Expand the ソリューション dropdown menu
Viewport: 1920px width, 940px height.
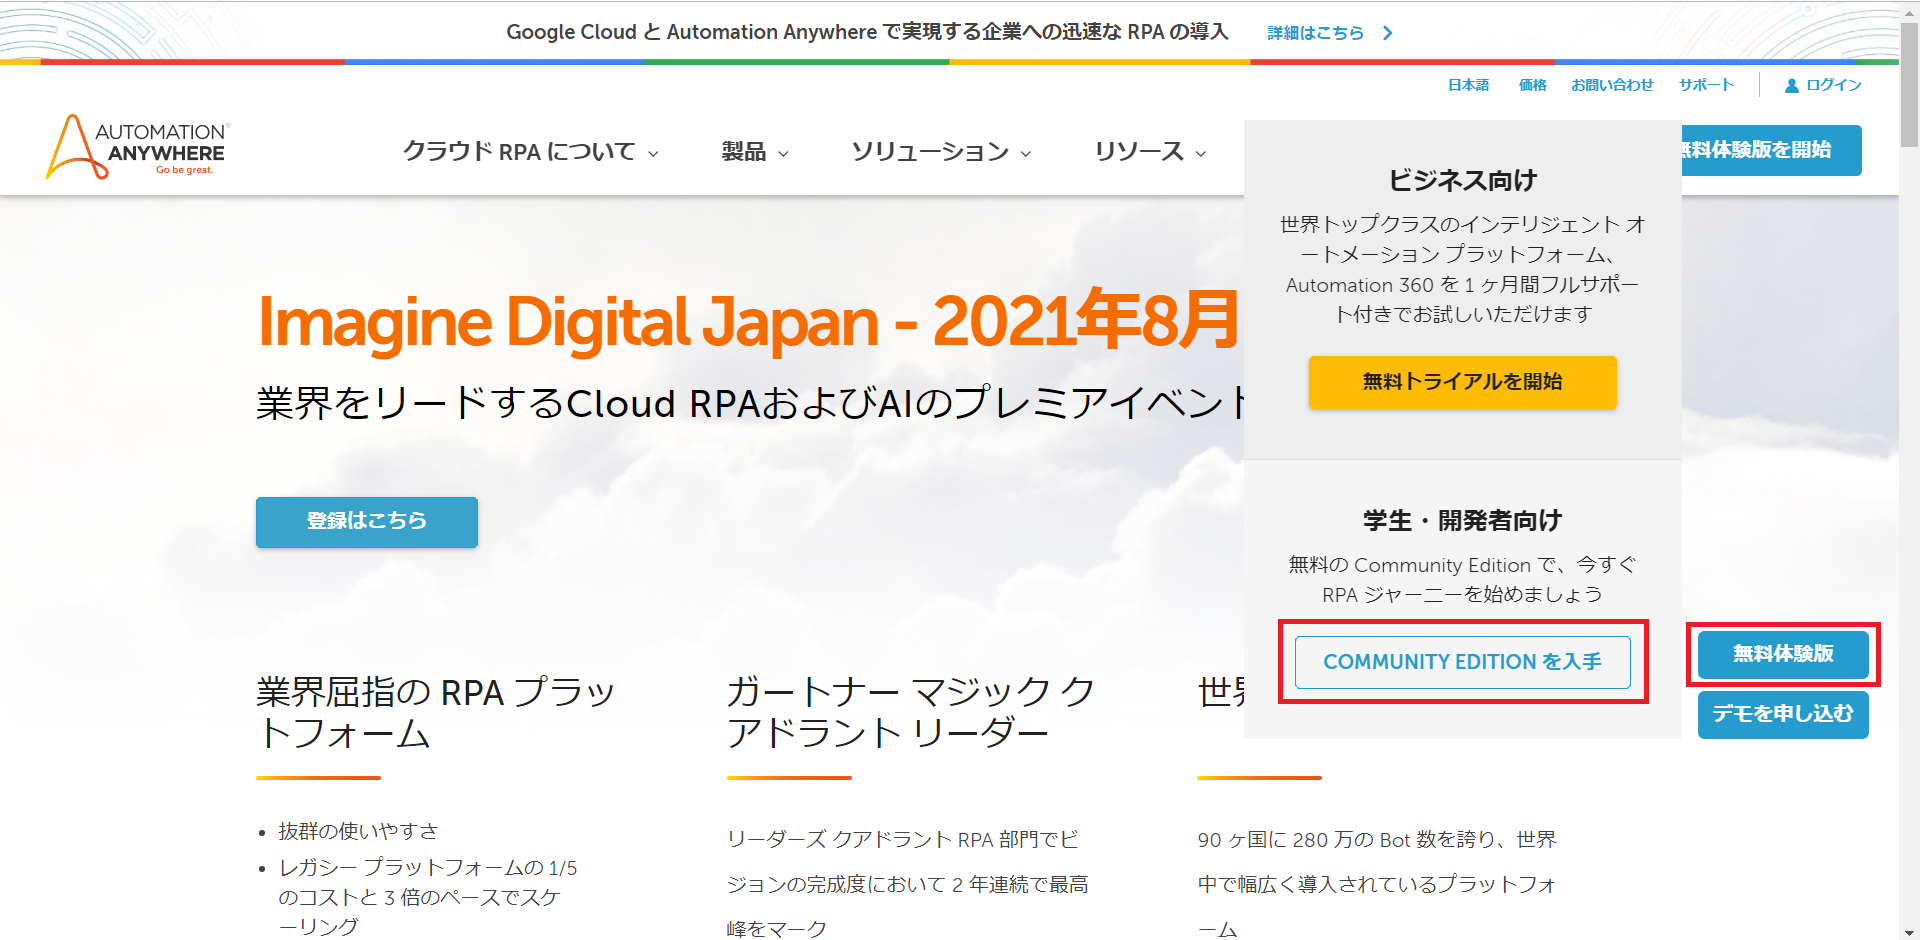click(x=941, y=152)
